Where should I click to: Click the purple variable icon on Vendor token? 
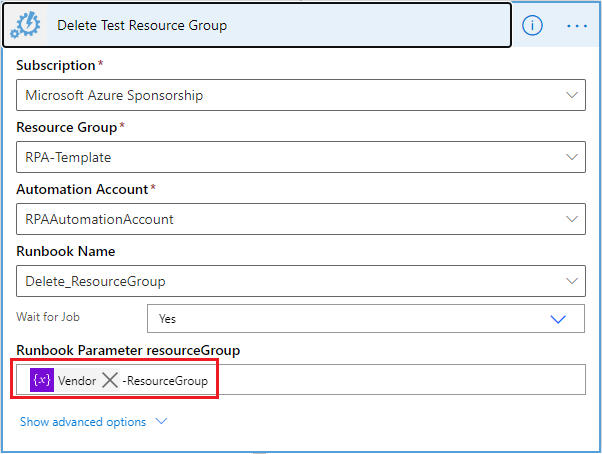tap(42, 380)
